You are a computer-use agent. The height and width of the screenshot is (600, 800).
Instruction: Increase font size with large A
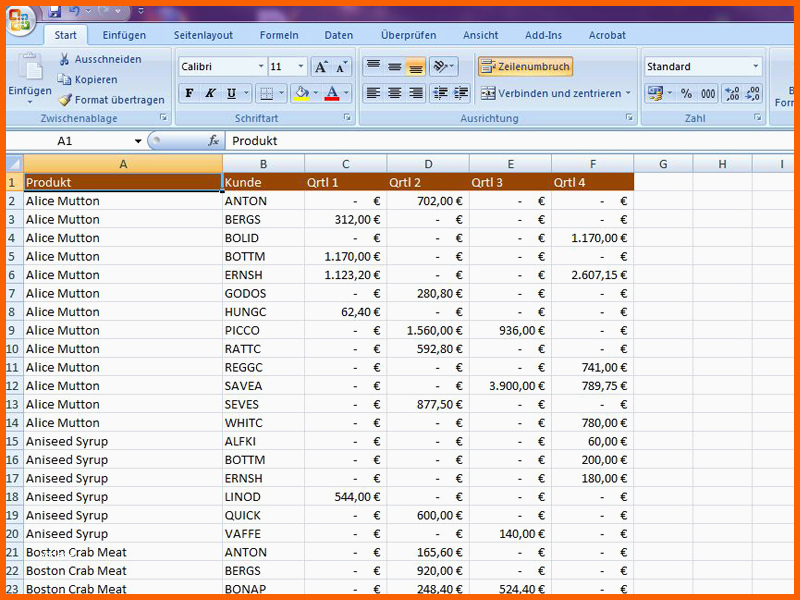point(321,67)
